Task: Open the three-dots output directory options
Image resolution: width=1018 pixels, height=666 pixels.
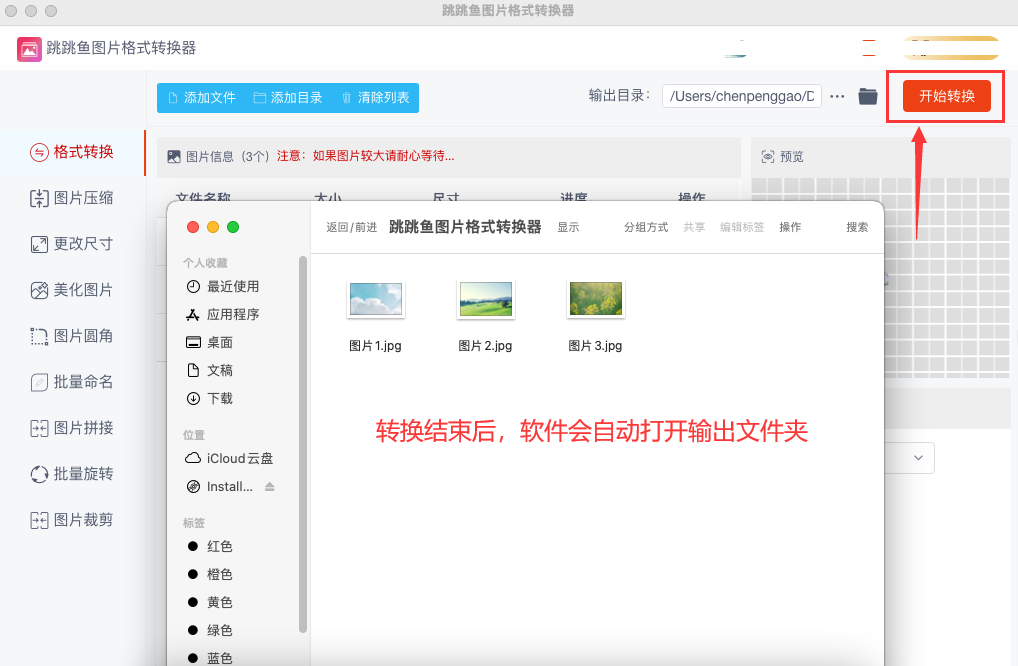Action: pos(837,96)
